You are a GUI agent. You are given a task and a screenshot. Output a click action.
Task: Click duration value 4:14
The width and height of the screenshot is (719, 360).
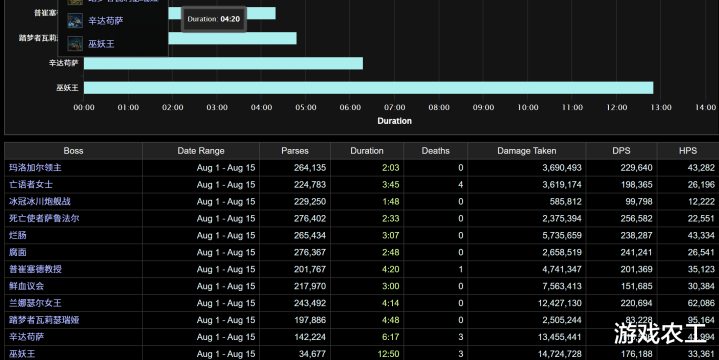coord(391,304)
